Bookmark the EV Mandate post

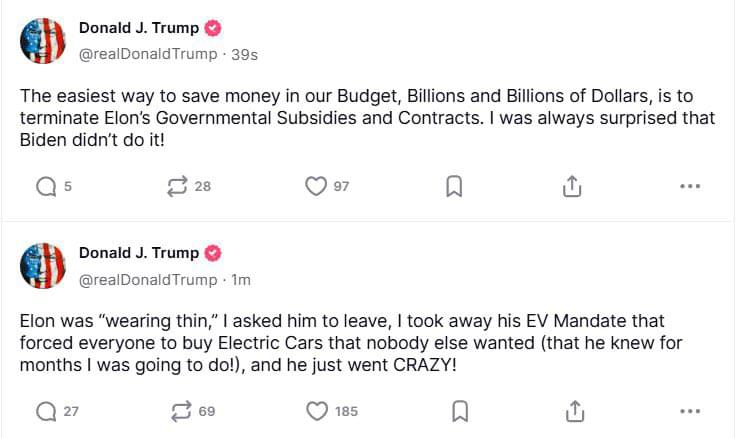[460, 411]
